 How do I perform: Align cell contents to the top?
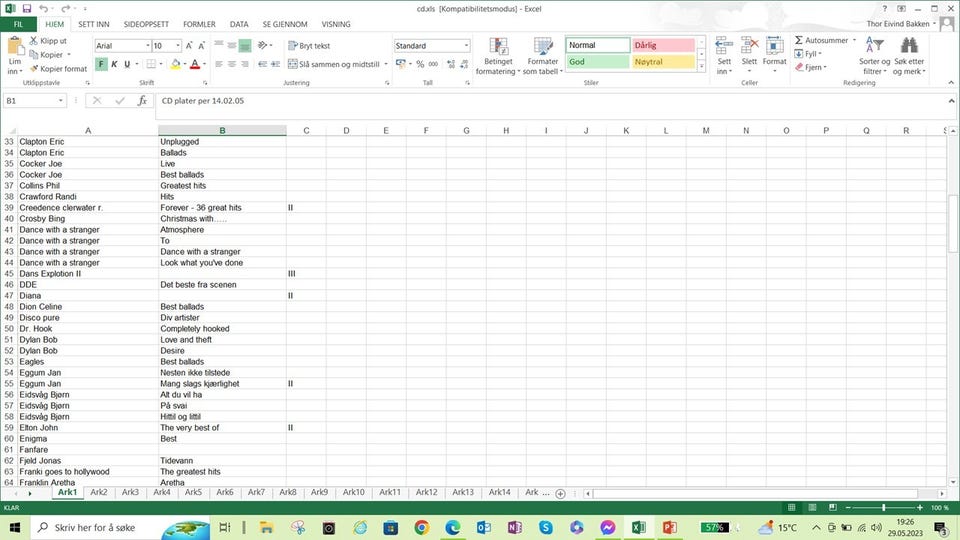click(x=219, y=45)
